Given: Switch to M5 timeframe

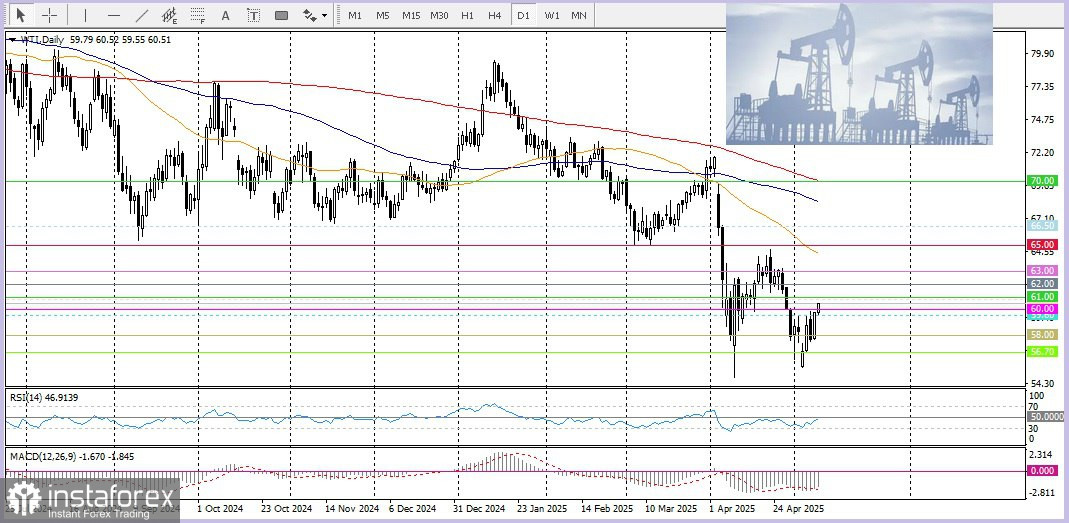Looking at the screenshot, I should click(382, 14).
